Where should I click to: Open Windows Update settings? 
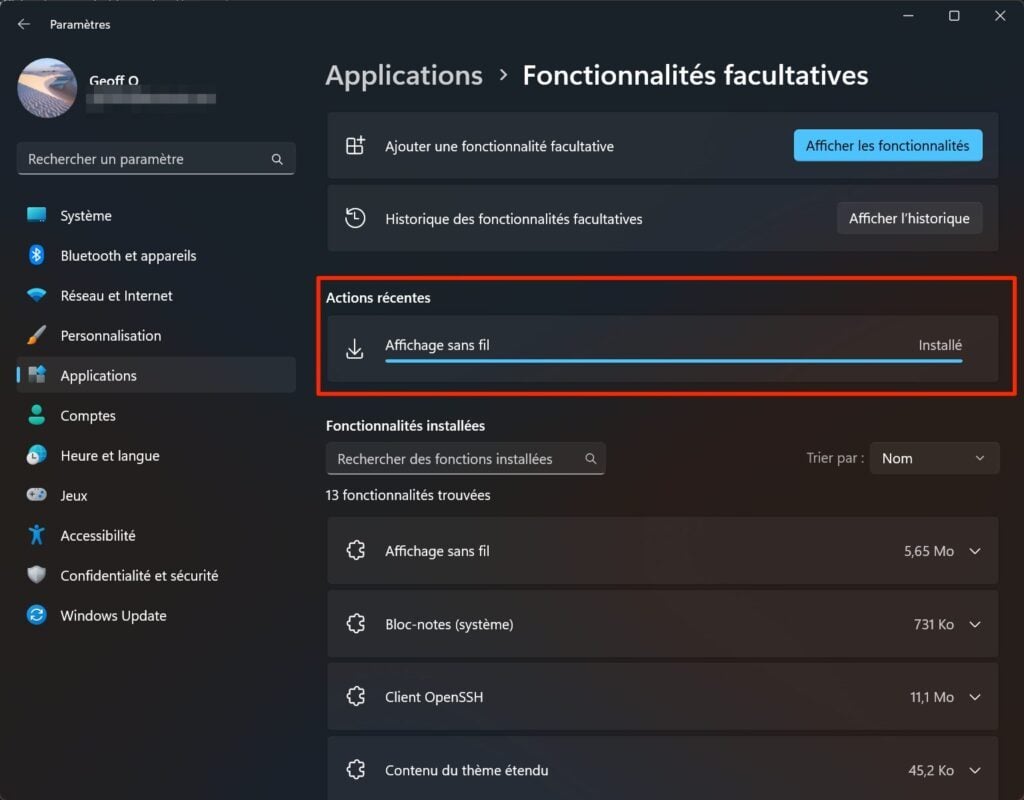[x=156, y=615]
